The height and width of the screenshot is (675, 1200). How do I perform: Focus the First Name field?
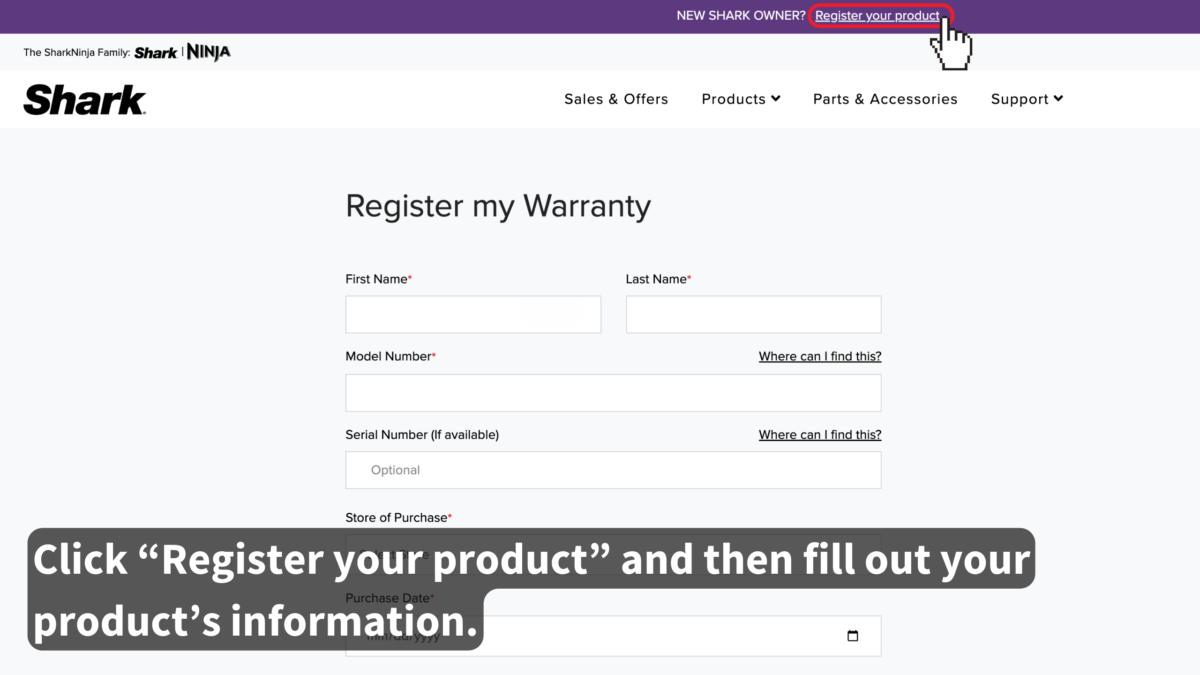coord(473,314)
